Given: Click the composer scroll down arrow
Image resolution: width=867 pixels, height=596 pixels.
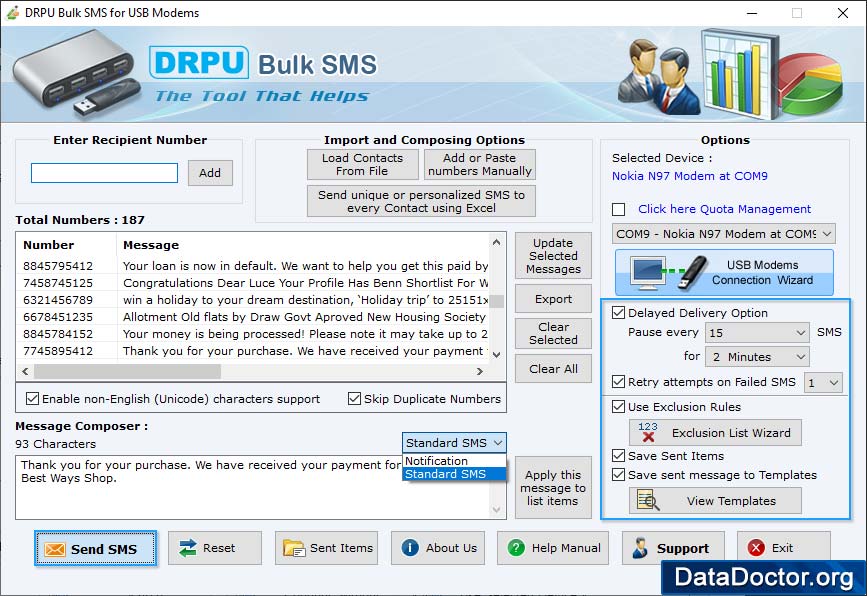Looking at the screenshot, I should click(x=497, y=510).
